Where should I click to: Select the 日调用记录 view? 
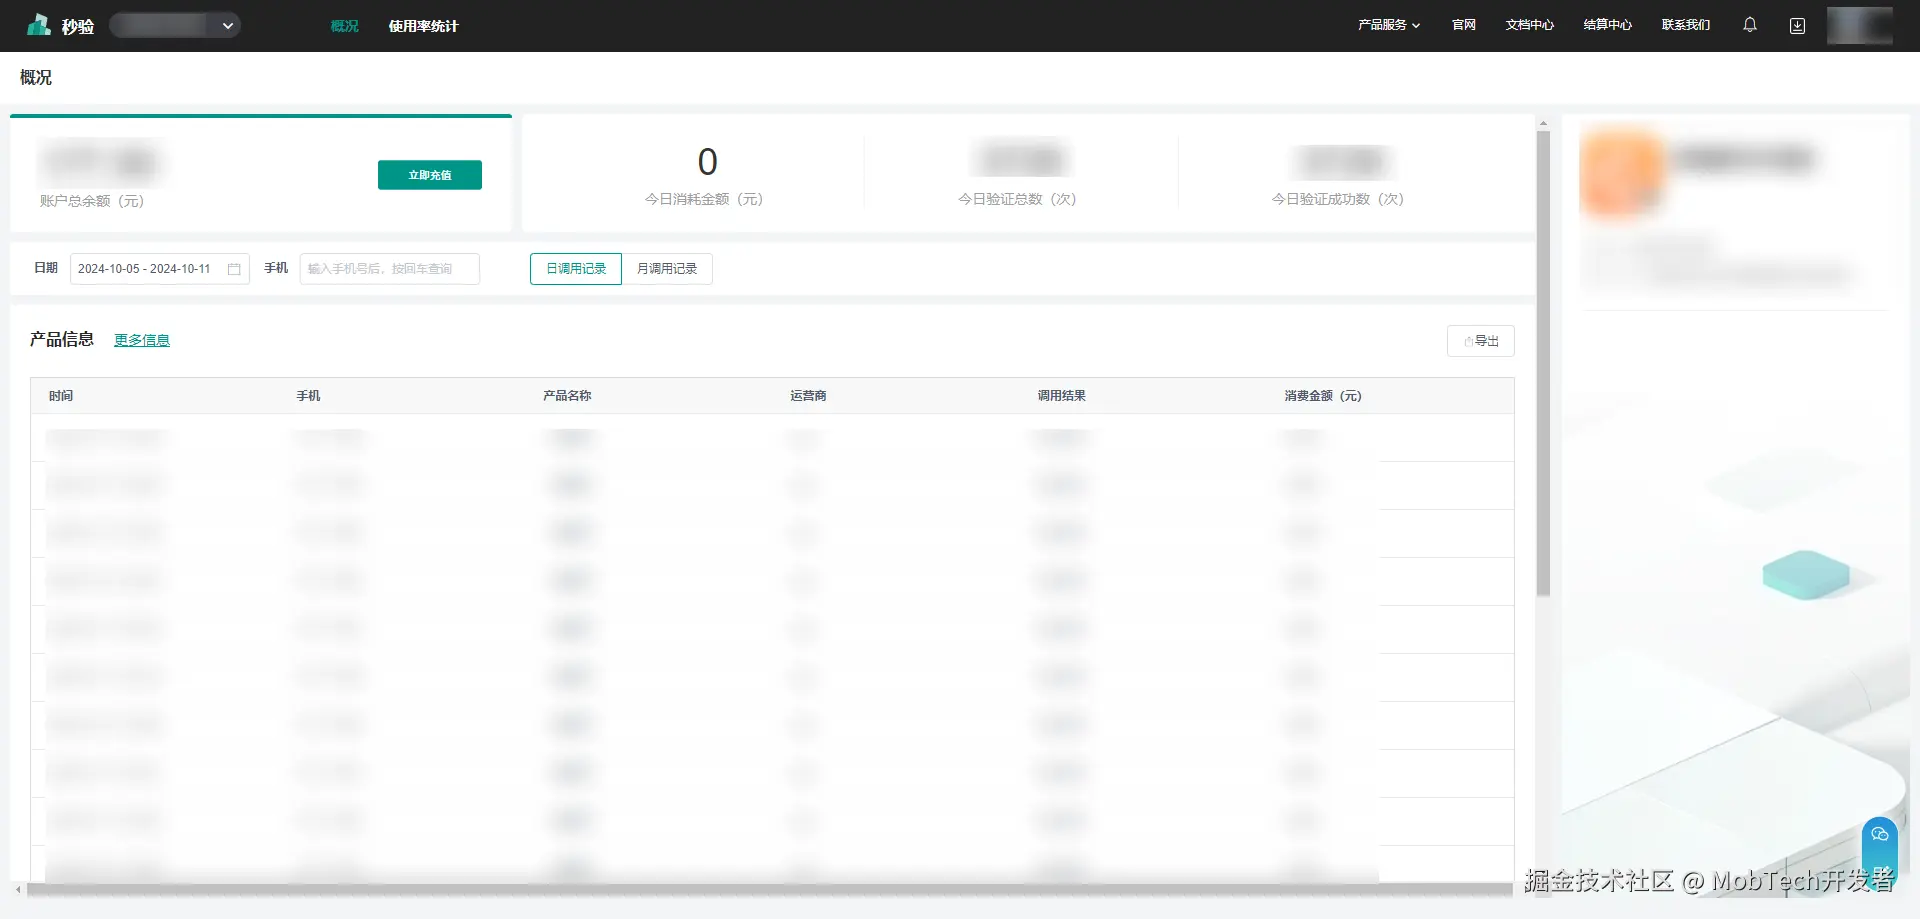click(576, 269)
